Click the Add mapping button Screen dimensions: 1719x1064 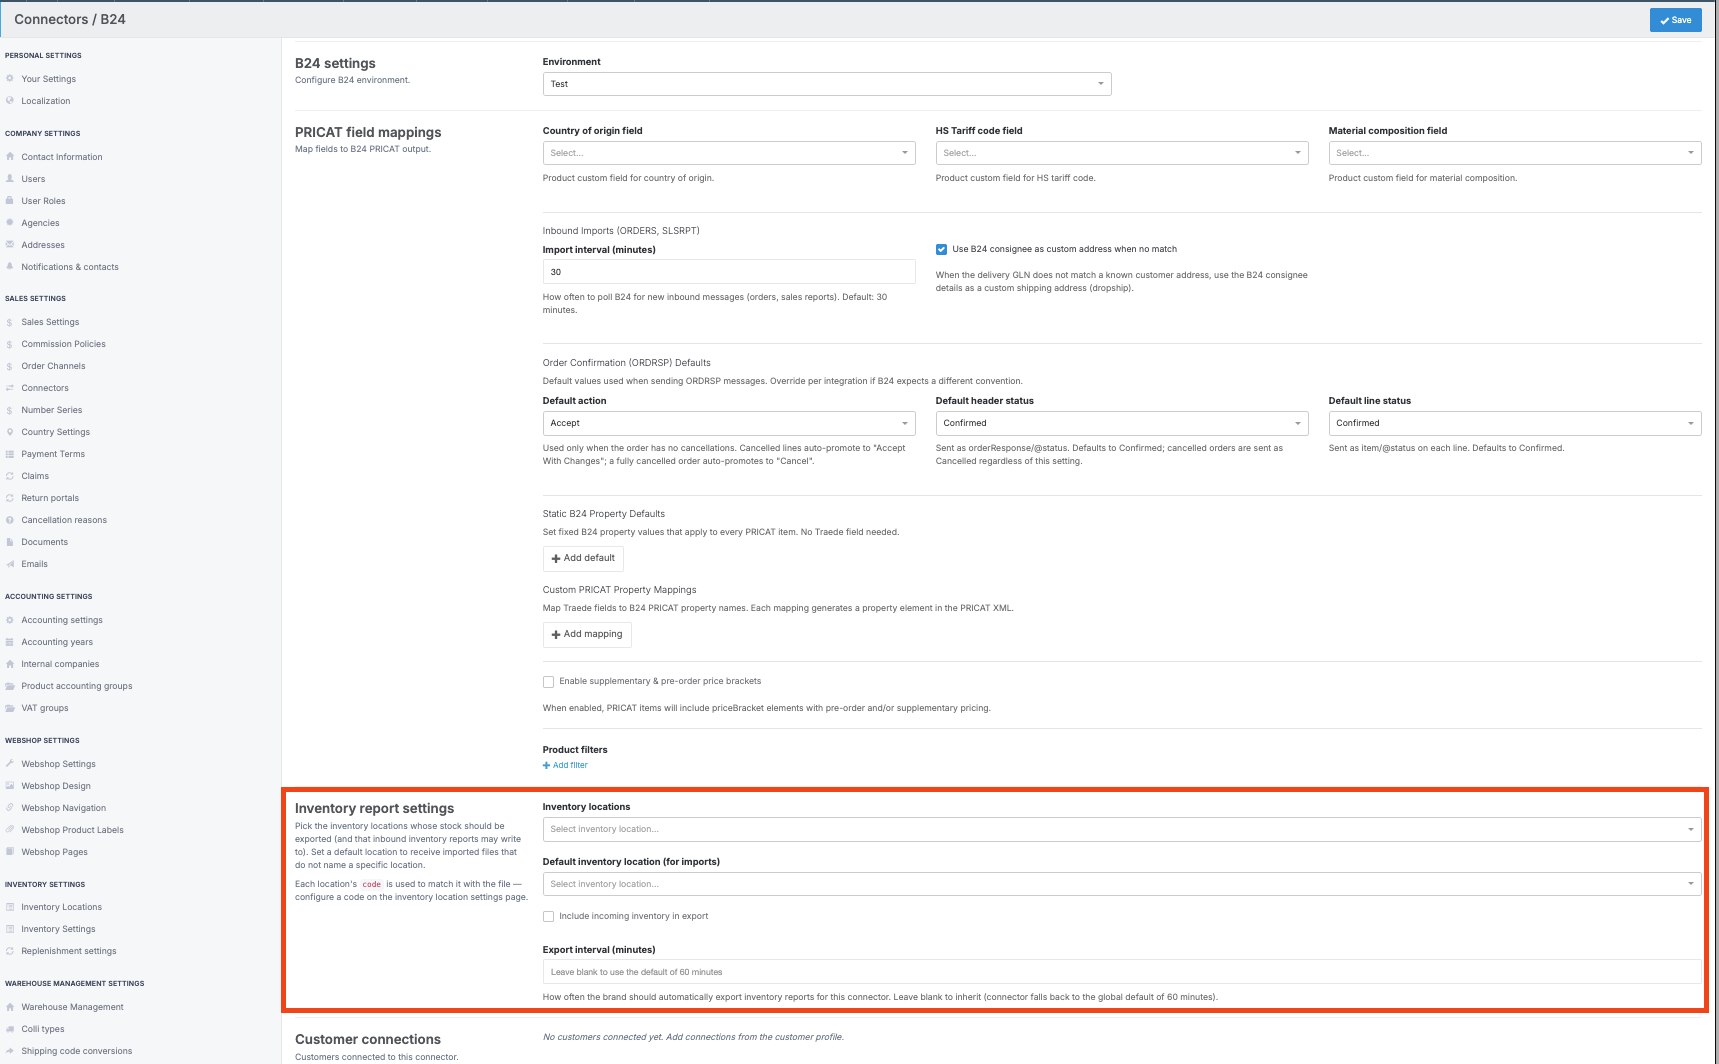point(587,634)
